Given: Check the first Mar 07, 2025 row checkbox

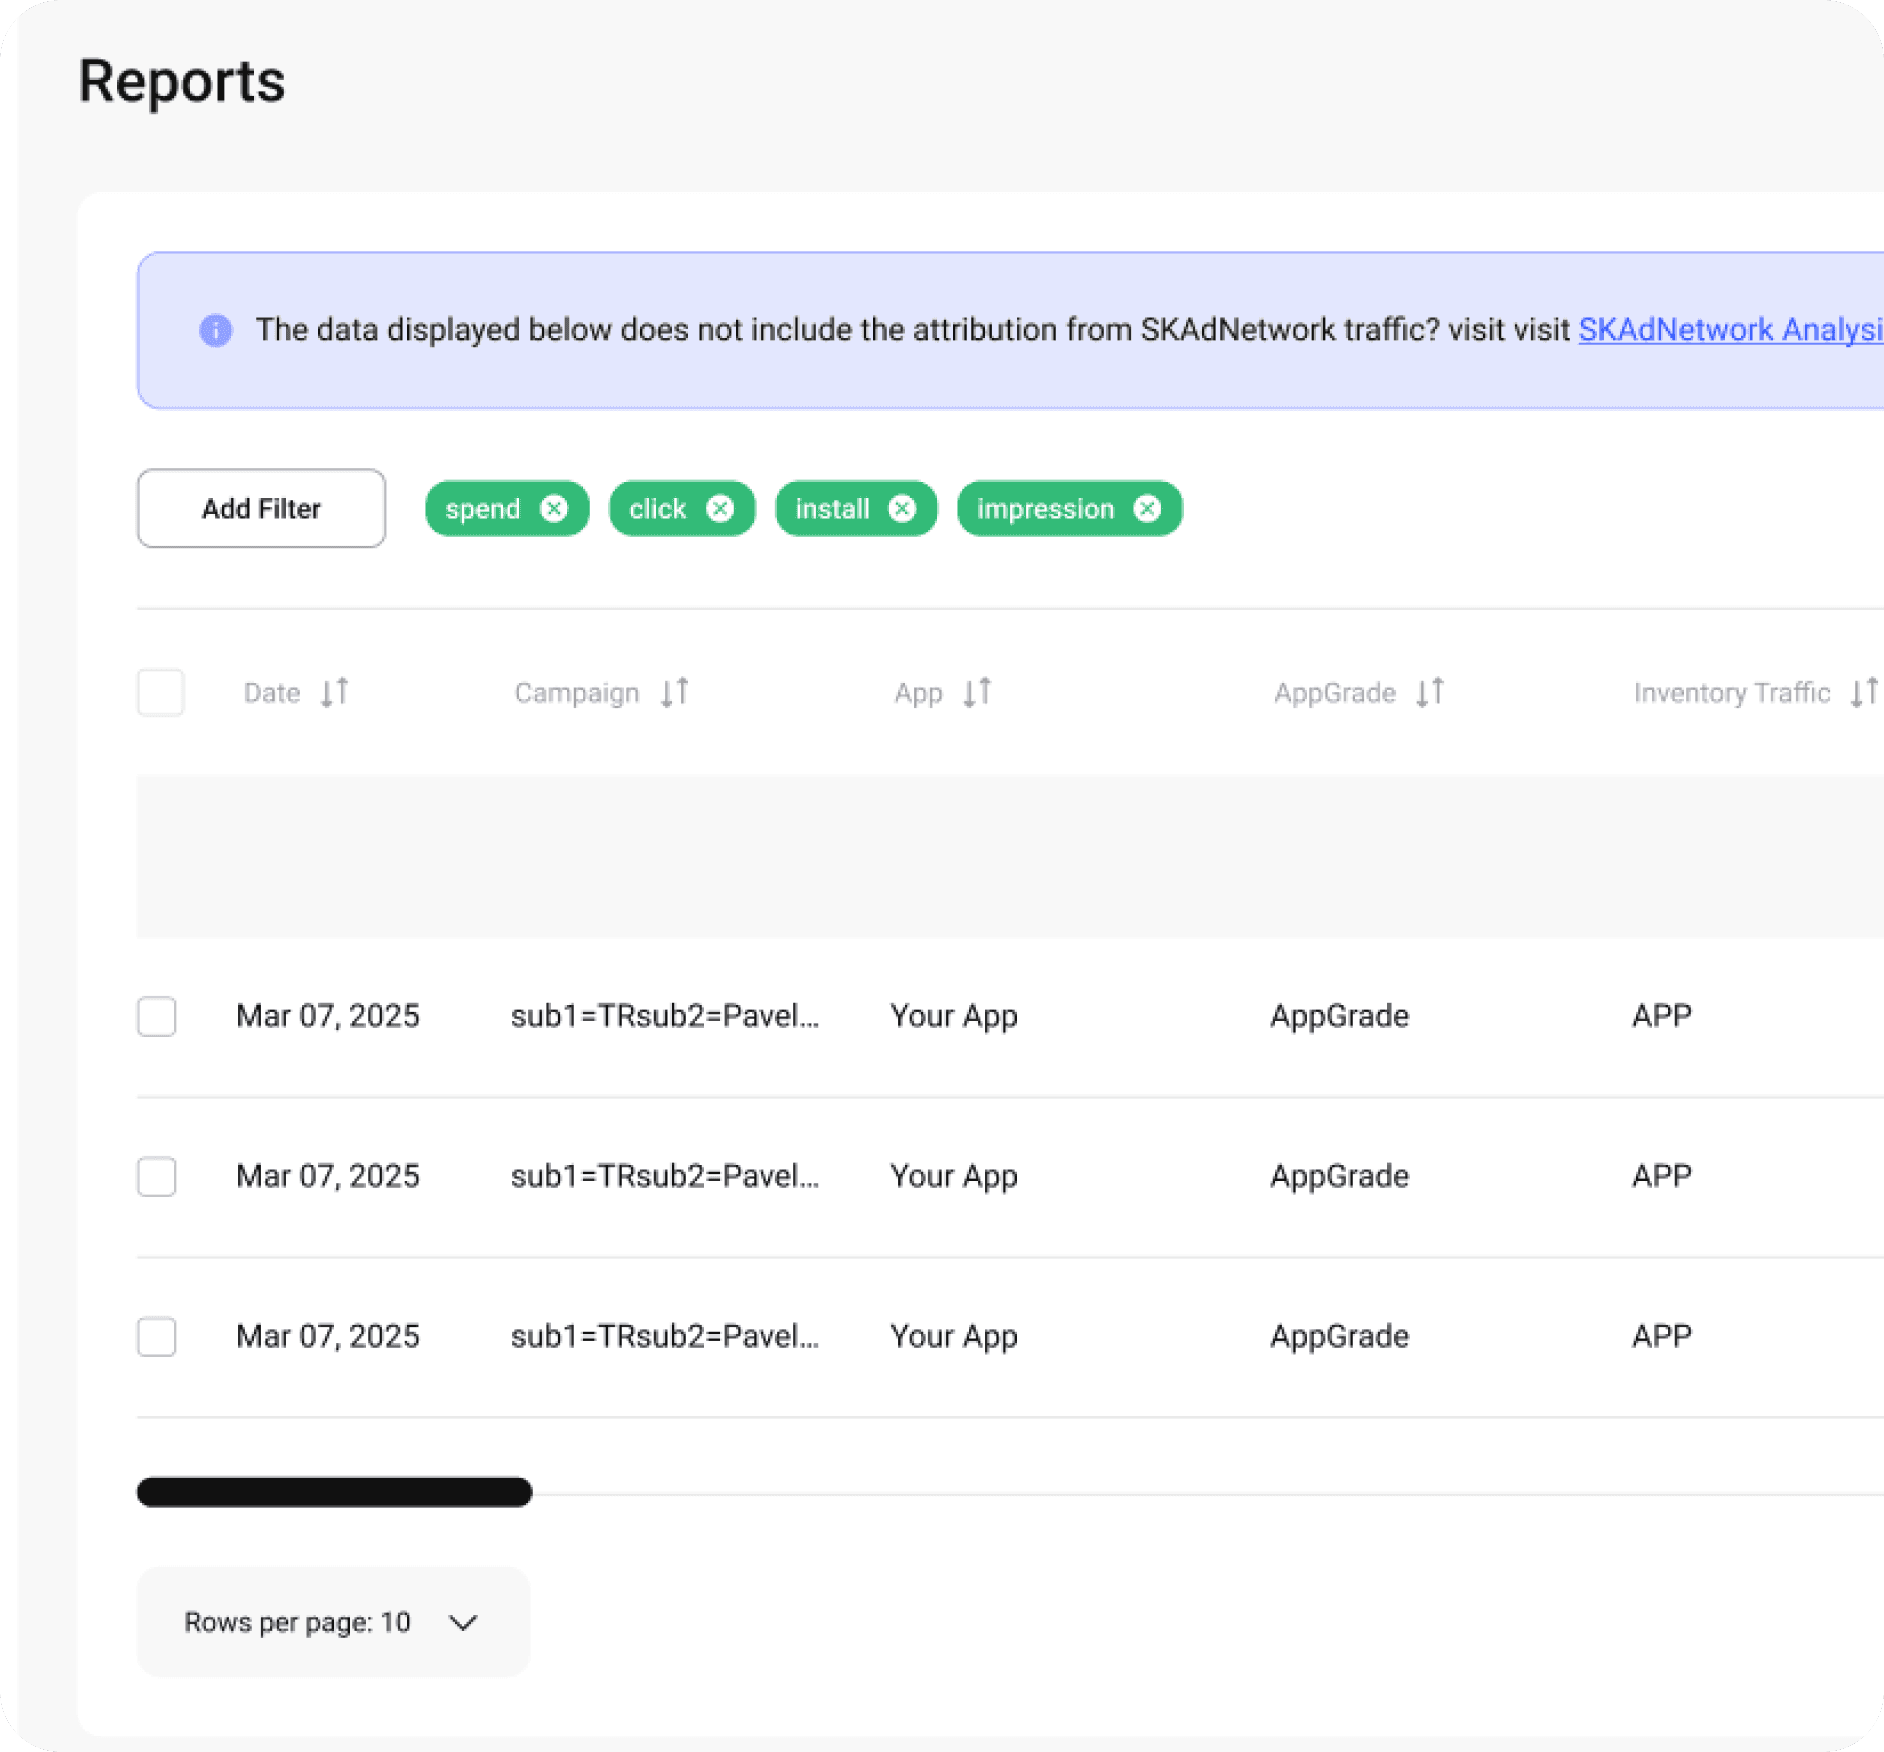Looking at the screenshot, I should coord(157,1016).
